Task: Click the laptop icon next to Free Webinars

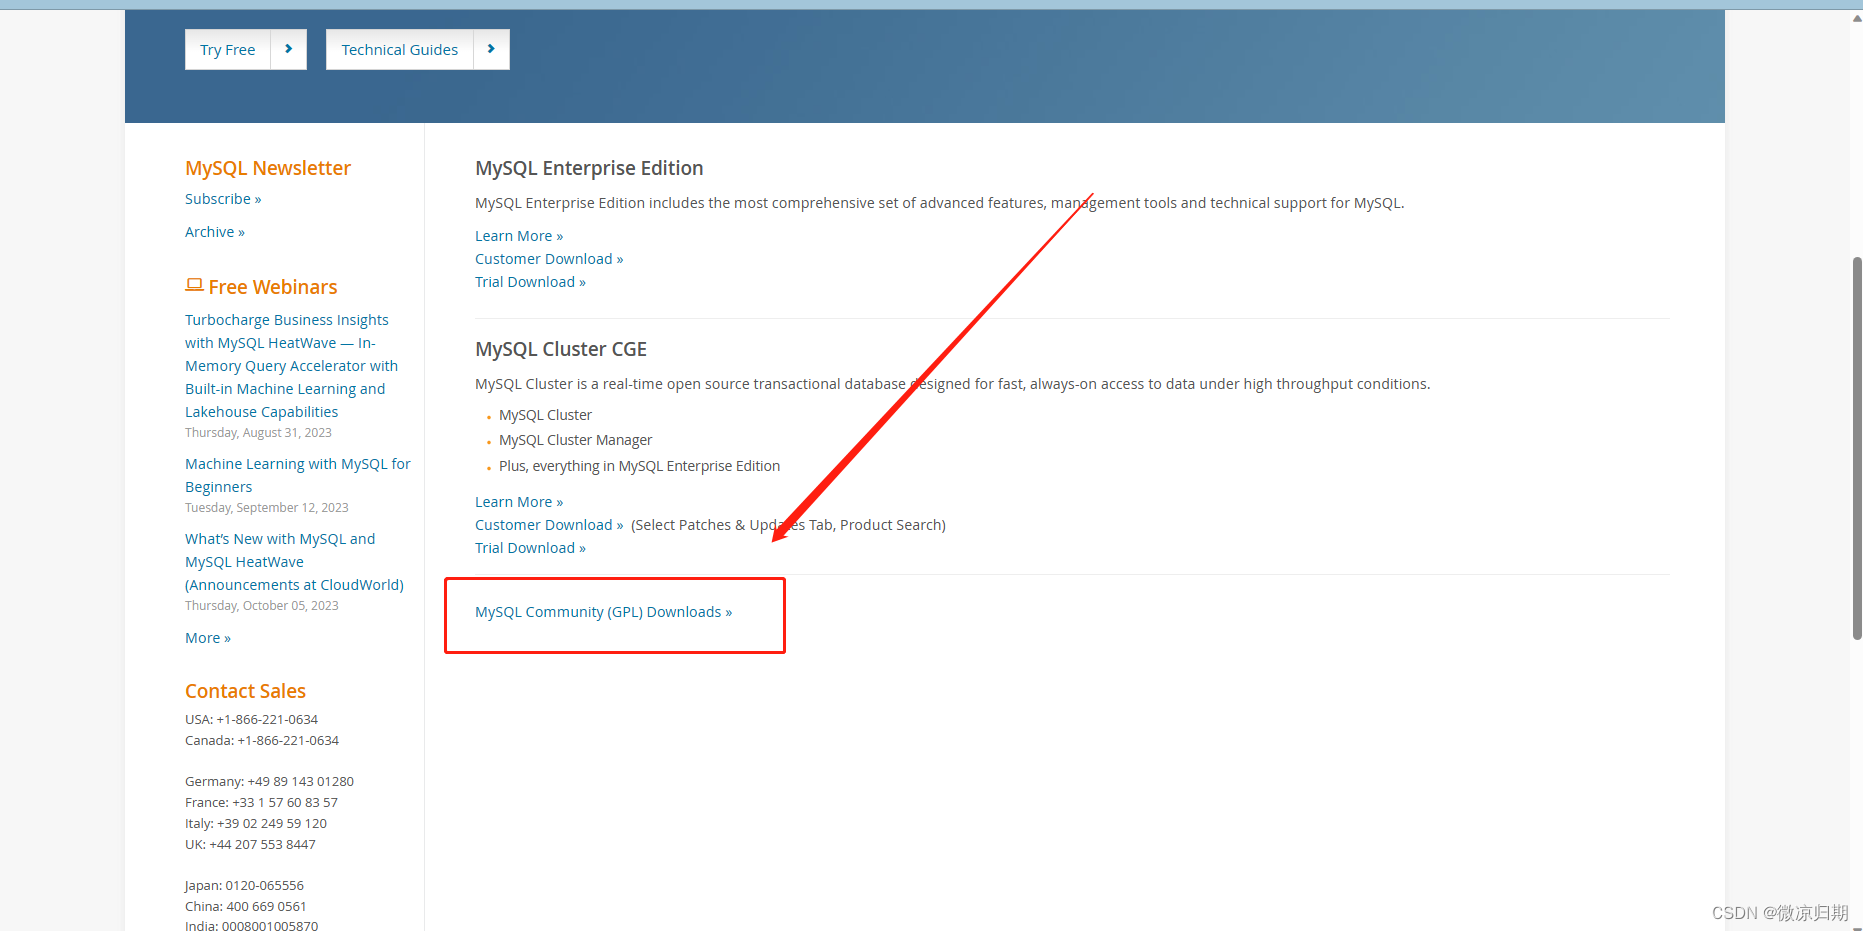Action: click(x=194, y=285)
